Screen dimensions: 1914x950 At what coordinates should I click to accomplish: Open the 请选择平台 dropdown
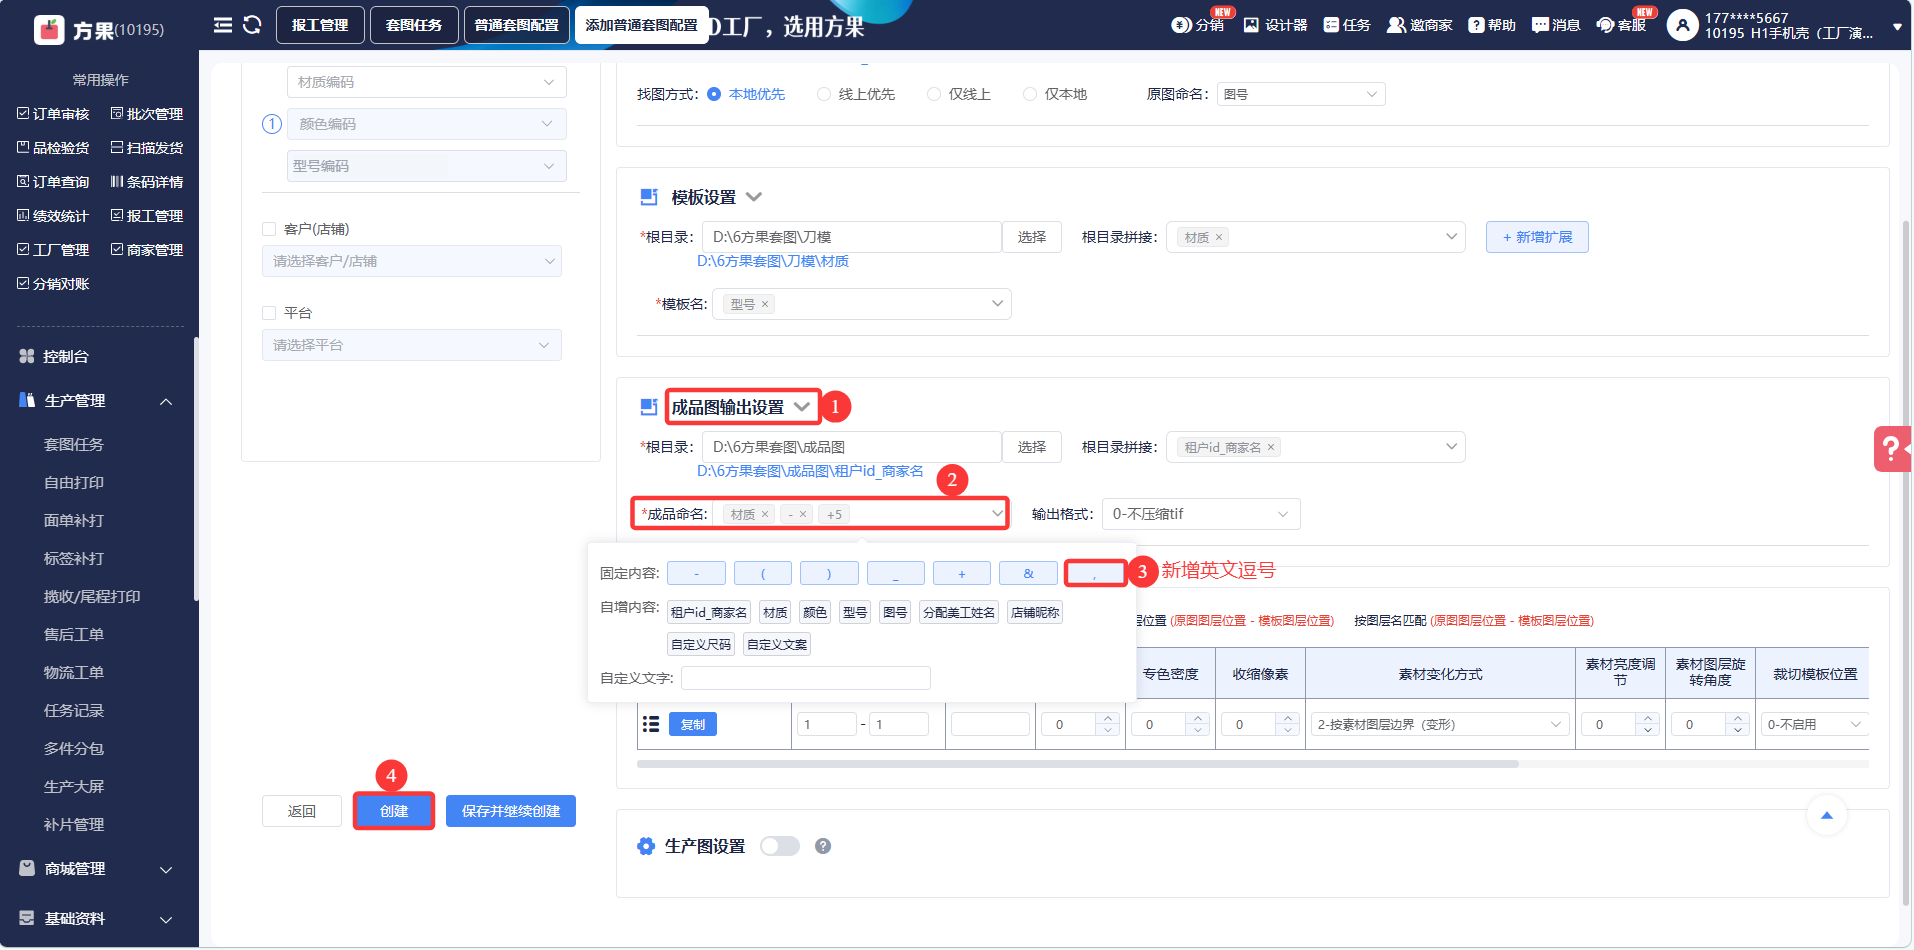412,345
